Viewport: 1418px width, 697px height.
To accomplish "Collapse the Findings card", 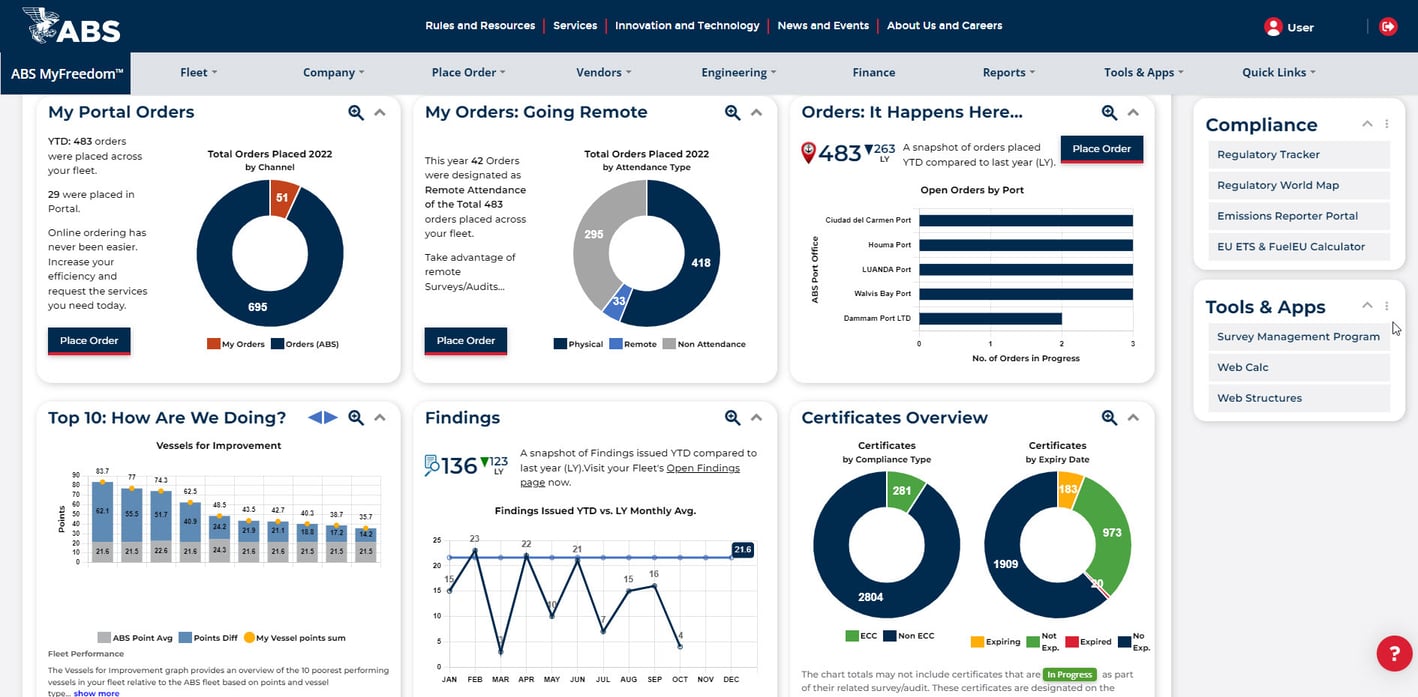I will [x=757, y=418].
